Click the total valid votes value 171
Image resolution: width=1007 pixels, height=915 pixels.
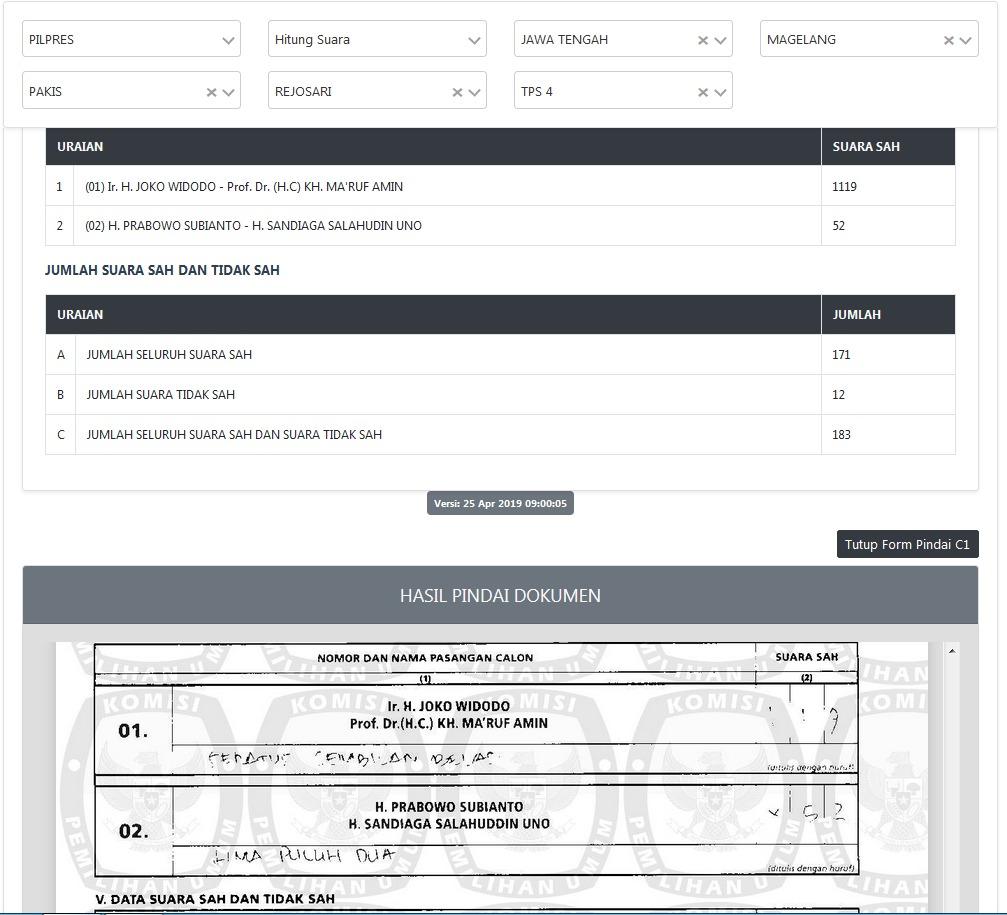point(841,354)
